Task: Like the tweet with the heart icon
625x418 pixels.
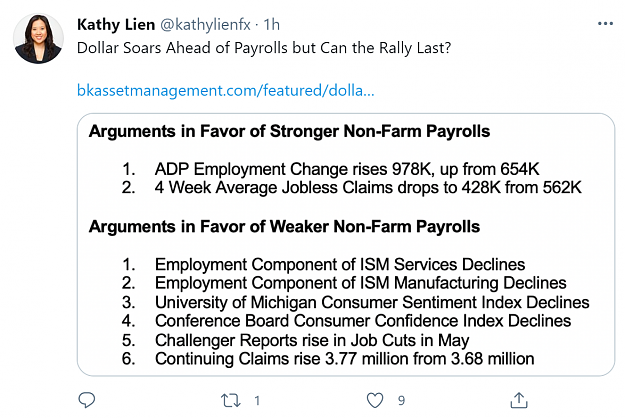Action: 375,400
